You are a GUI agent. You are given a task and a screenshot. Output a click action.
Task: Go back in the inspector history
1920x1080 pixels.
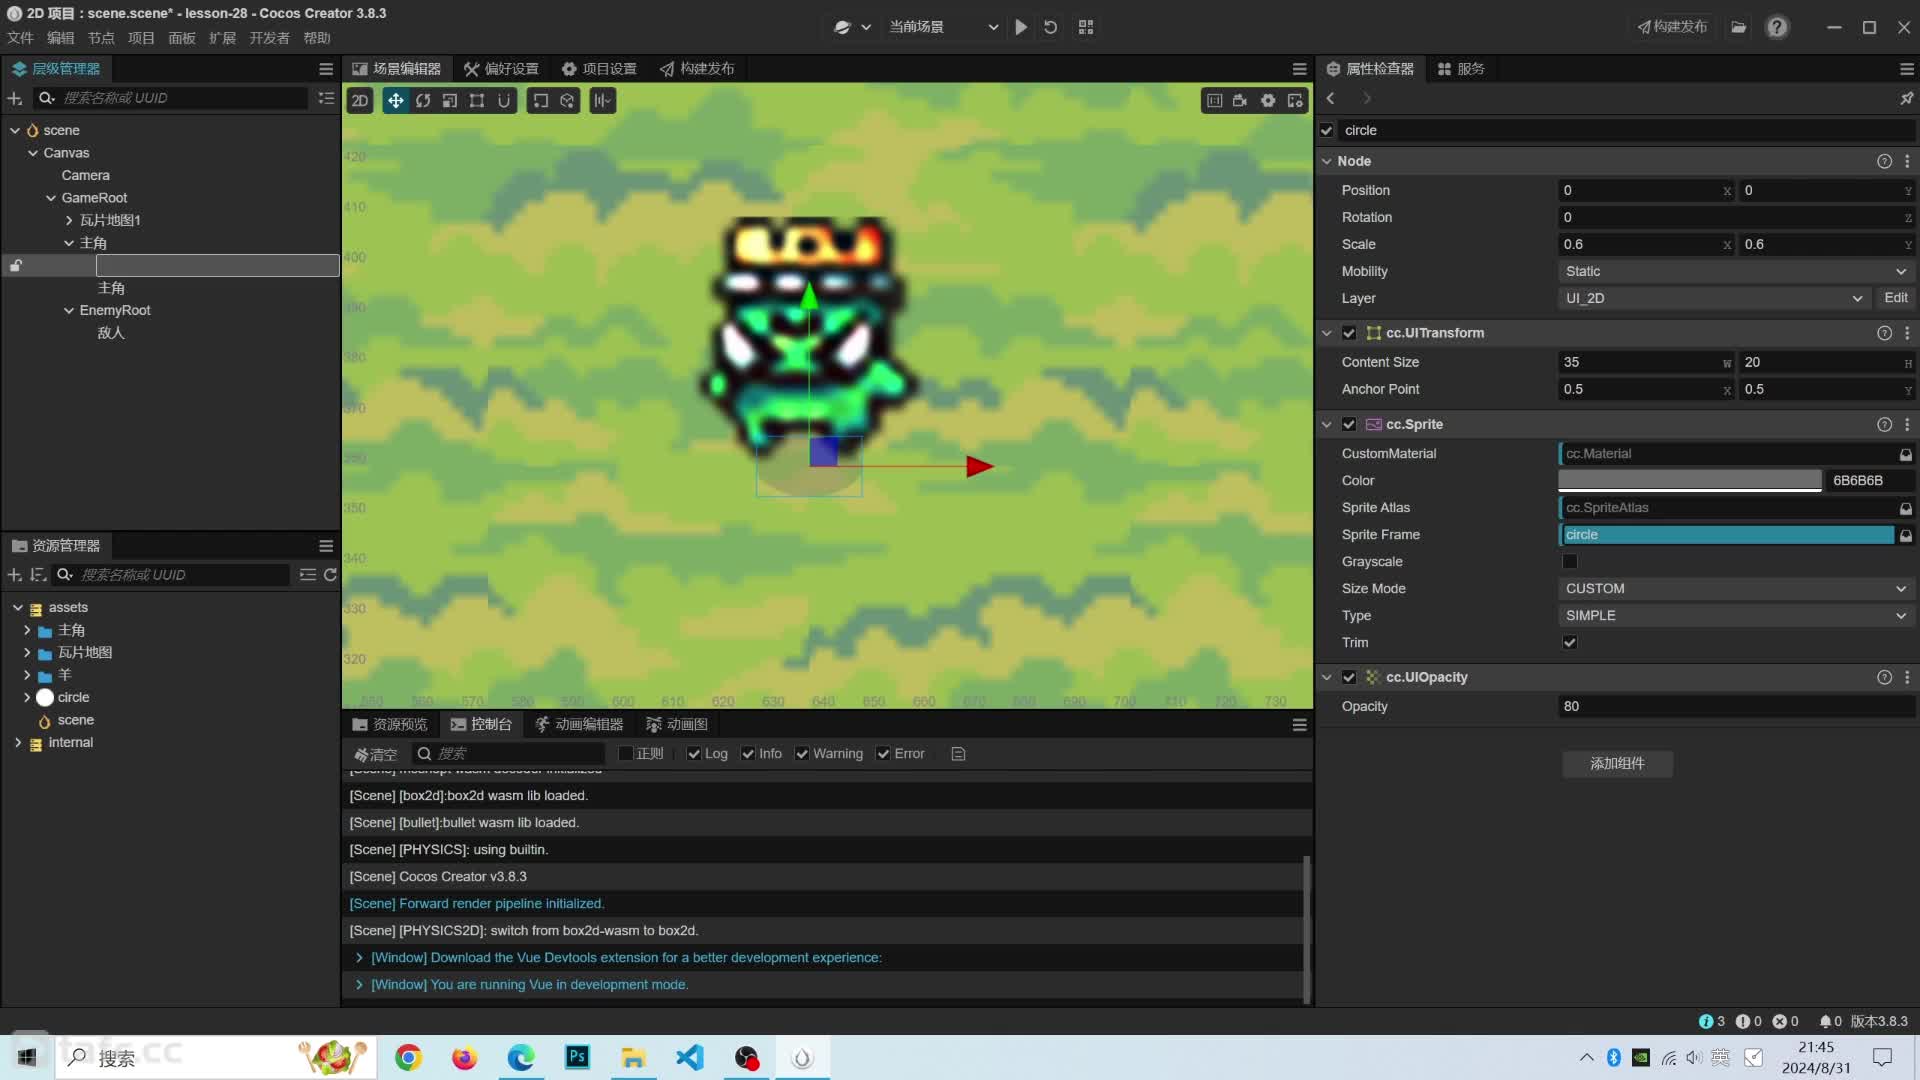(x=1331, y=98)
